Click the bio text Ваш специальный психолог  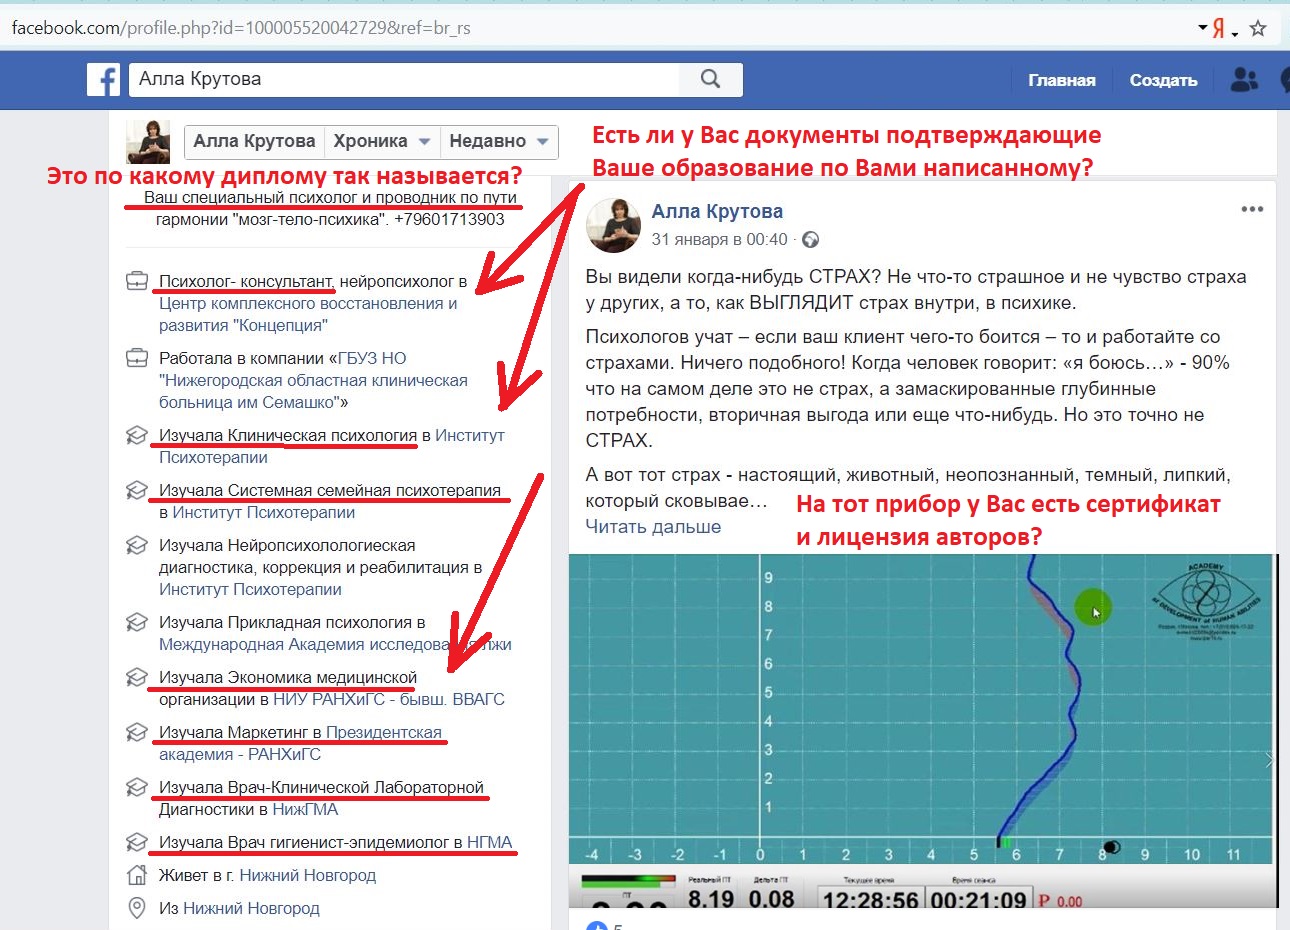click(330, 208)
